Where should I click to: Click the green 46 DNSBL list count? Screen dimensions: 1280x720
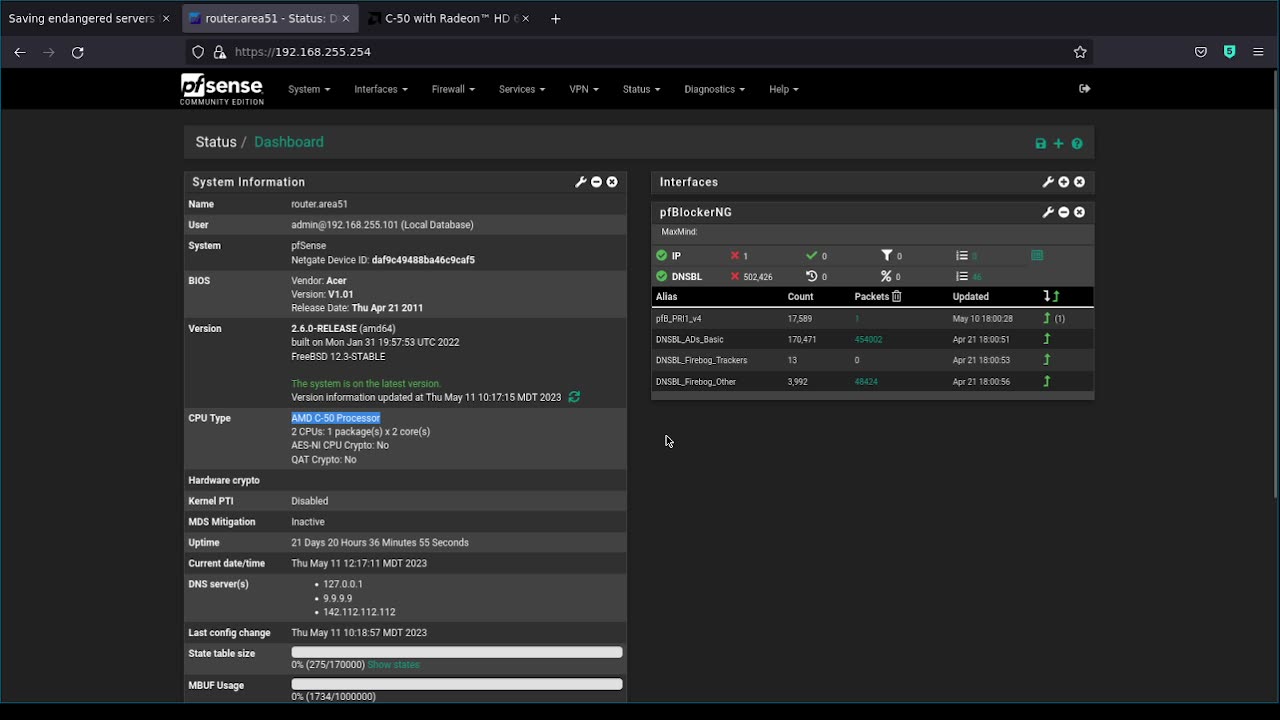point(977,277)
